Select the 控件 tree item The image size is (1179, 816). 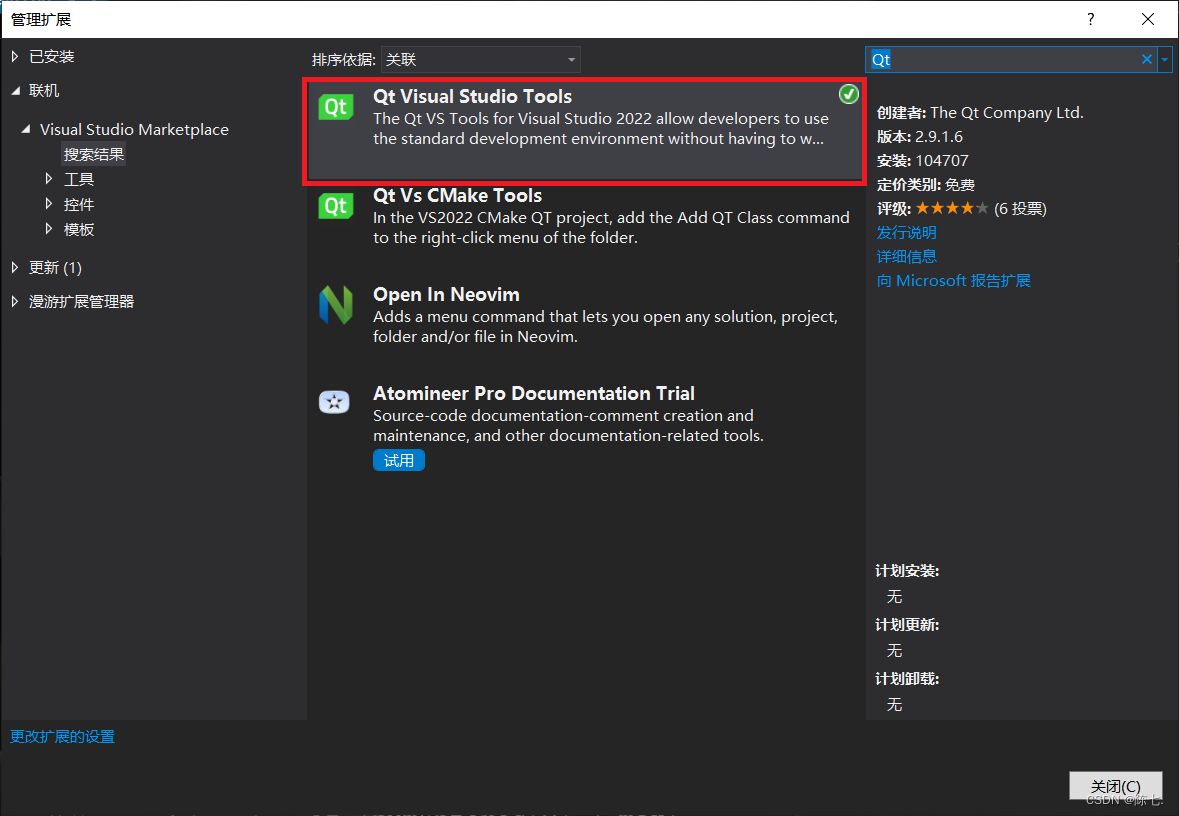point(79,204)
